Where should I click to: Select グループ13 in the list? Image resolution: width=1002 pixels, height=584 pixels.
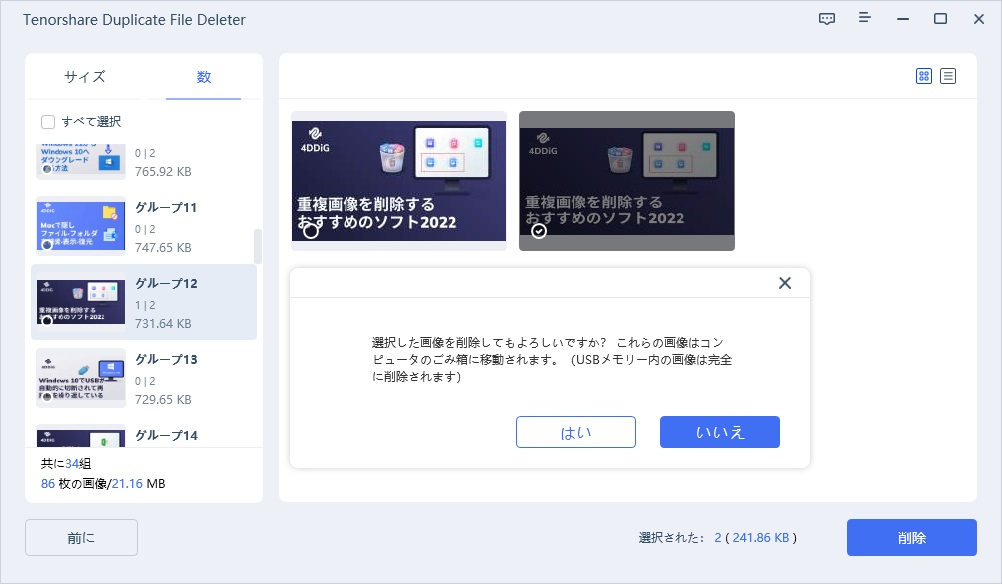point(144,378)
